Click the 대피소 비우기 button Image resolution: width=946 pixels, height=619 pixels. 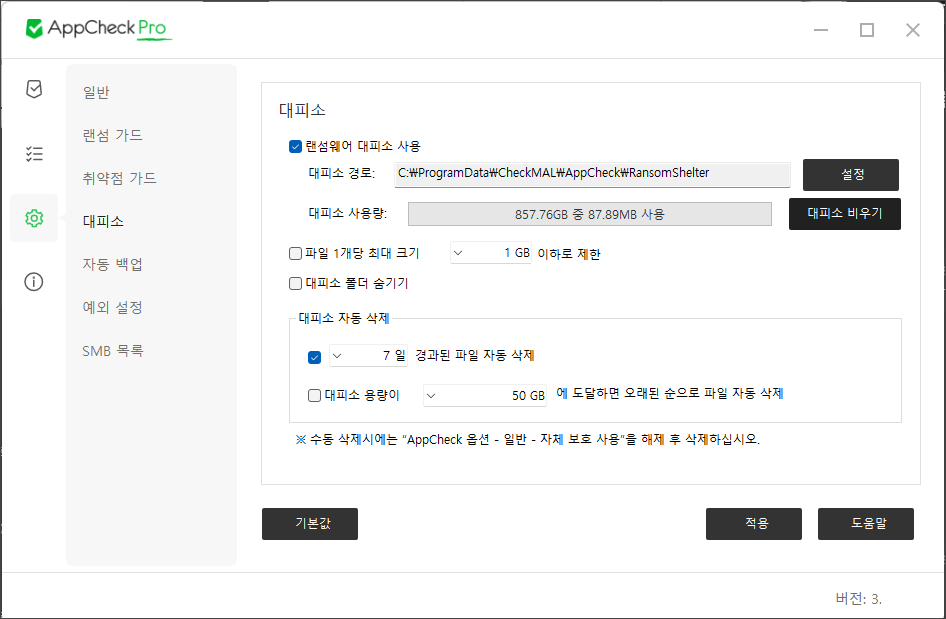[844, 214]
